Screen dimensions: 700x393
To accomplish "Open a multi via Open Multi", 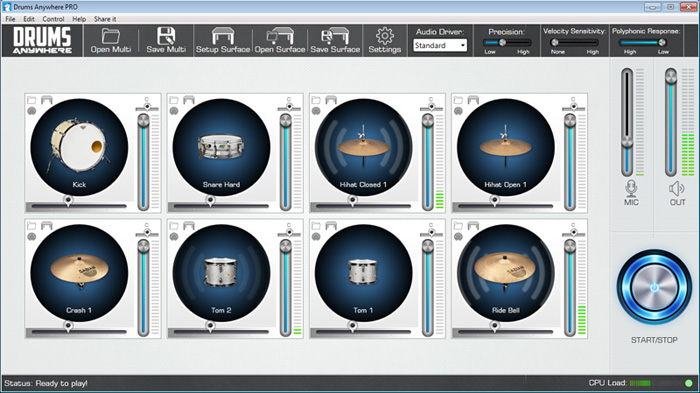I will pyautogui.click(x=111, y=41).
